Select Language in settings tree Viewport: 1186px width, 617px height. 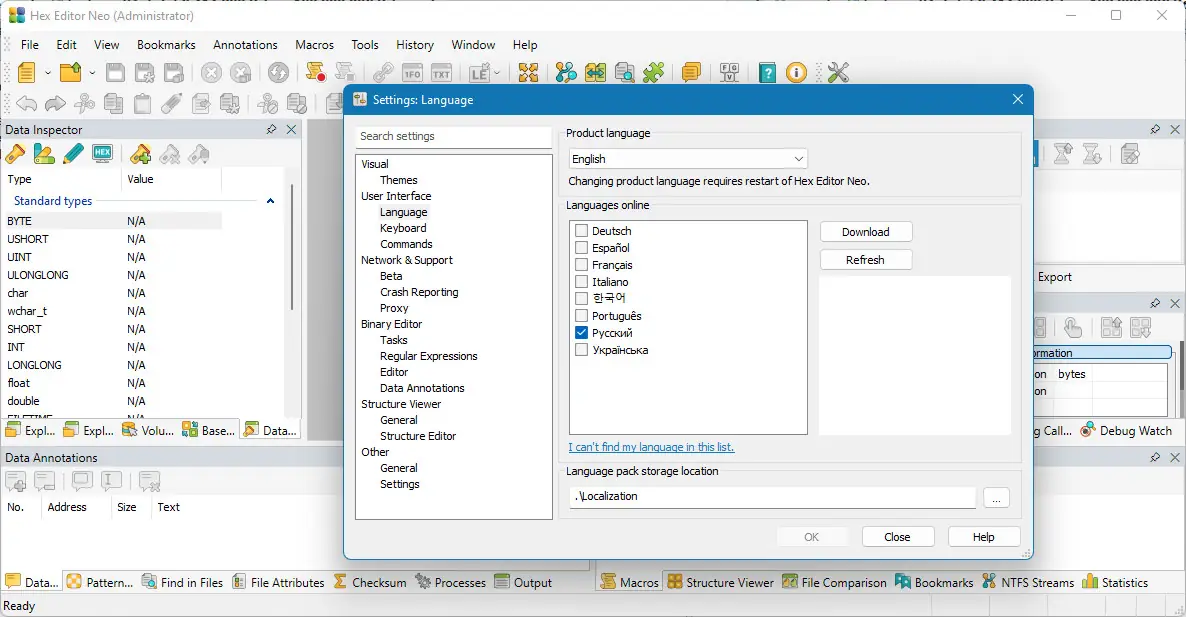403,212
